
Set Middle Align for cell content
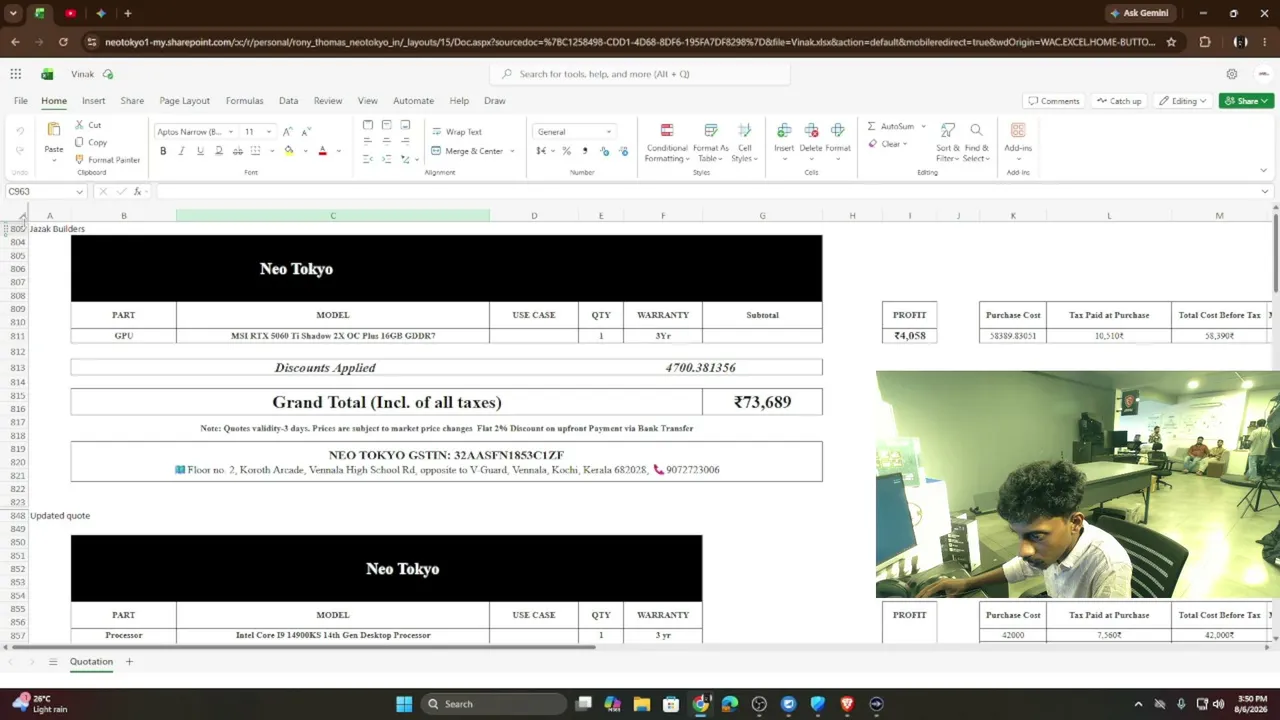(386, 125)
